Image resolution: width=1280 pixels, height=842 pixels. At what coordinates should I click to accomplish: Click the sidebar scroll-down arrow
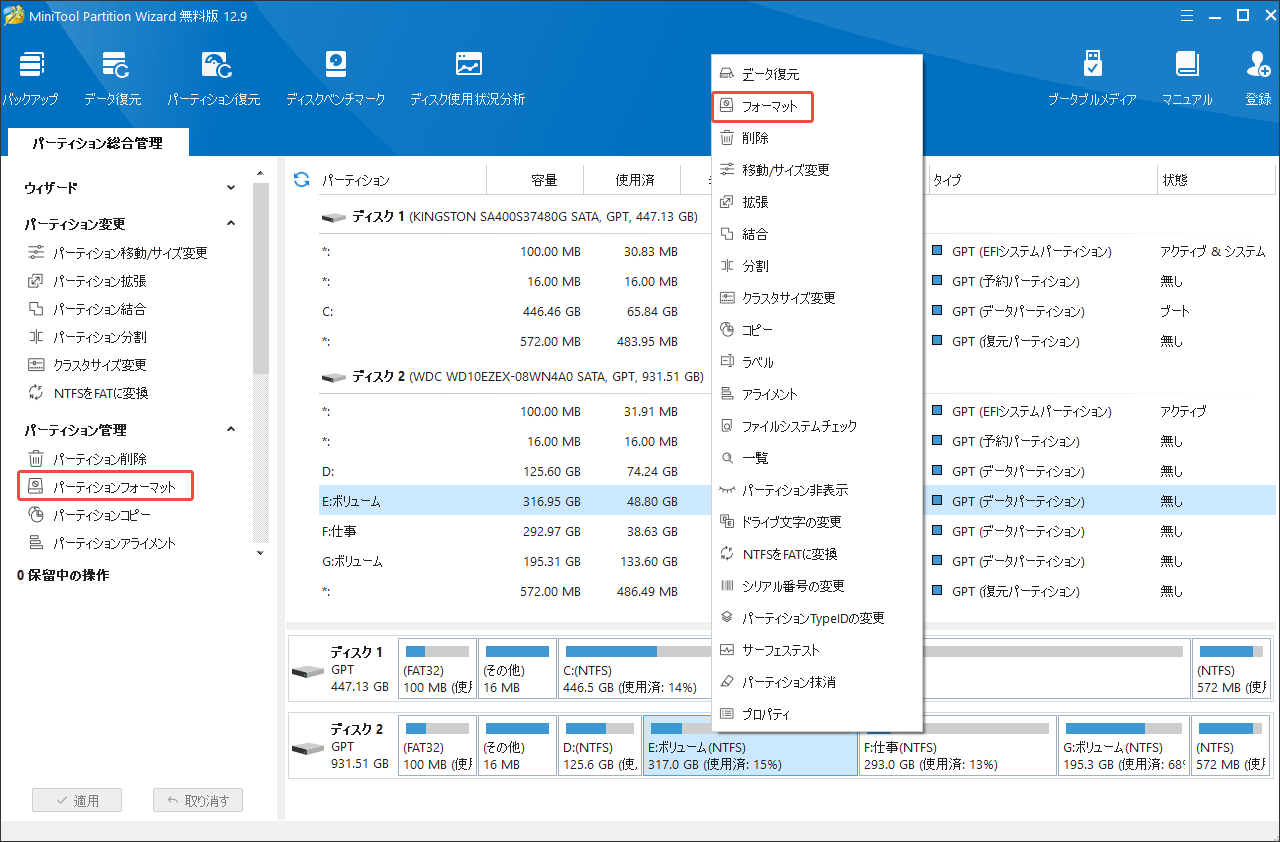[x=261, y=552]
